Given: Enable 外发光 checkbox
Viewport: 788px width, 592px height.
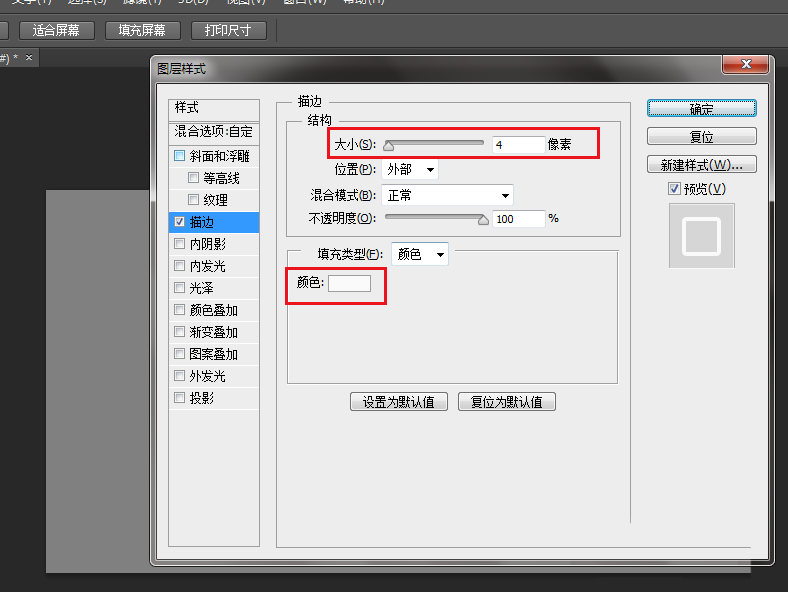Looking at the screenshot, I should click(x=179, y=375).
